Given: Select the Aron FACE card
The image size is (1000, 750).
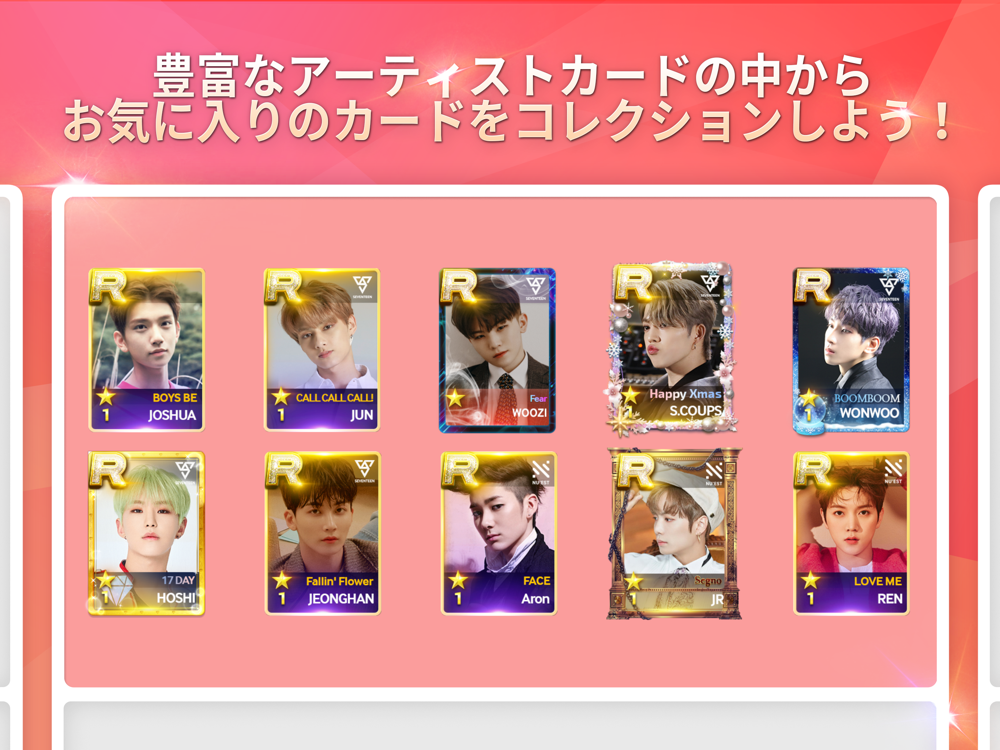Looking at the screenshot, I should tap(499, 534).
